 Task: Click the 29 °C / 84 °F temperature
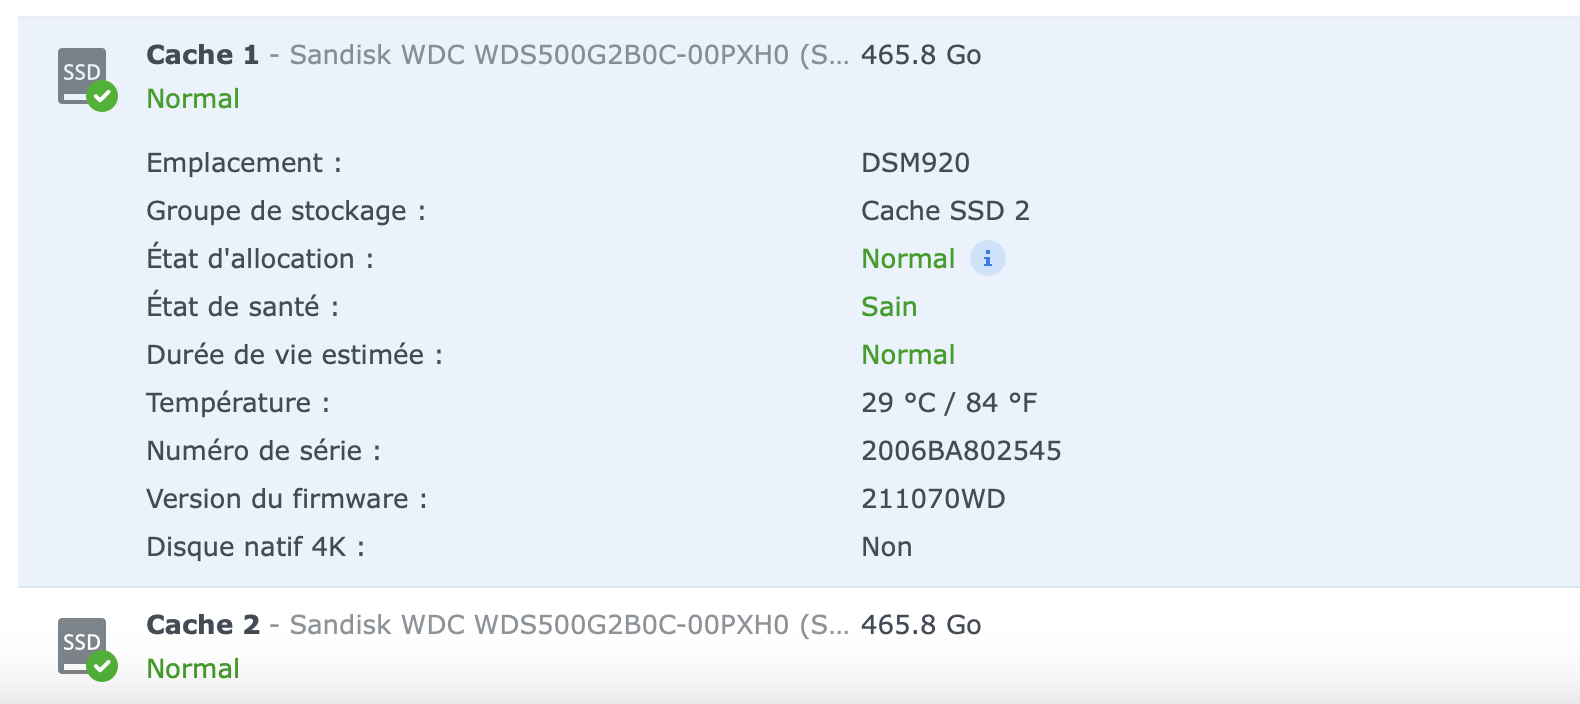click(x=949, y=403)
